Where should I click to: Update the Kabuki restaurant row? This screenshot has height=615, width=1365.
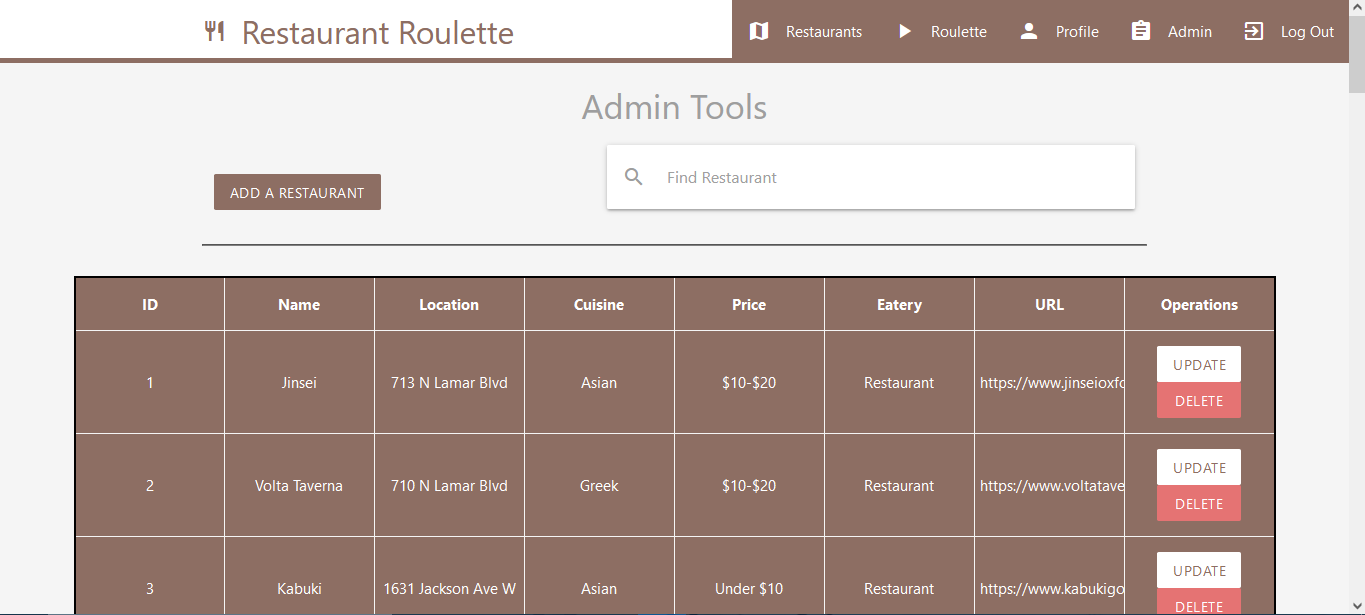tap(1199, 570)
